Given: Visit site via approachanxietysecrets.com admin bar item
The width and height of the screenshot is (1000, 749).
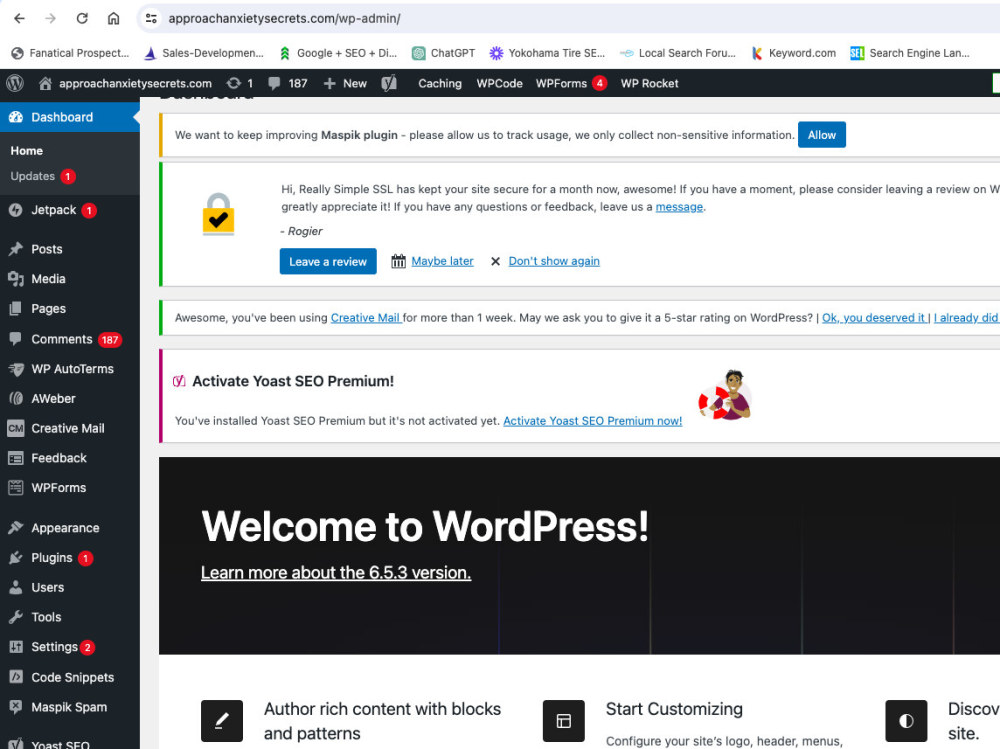Looking at the screenshot, I should click(x=126, y=84).
